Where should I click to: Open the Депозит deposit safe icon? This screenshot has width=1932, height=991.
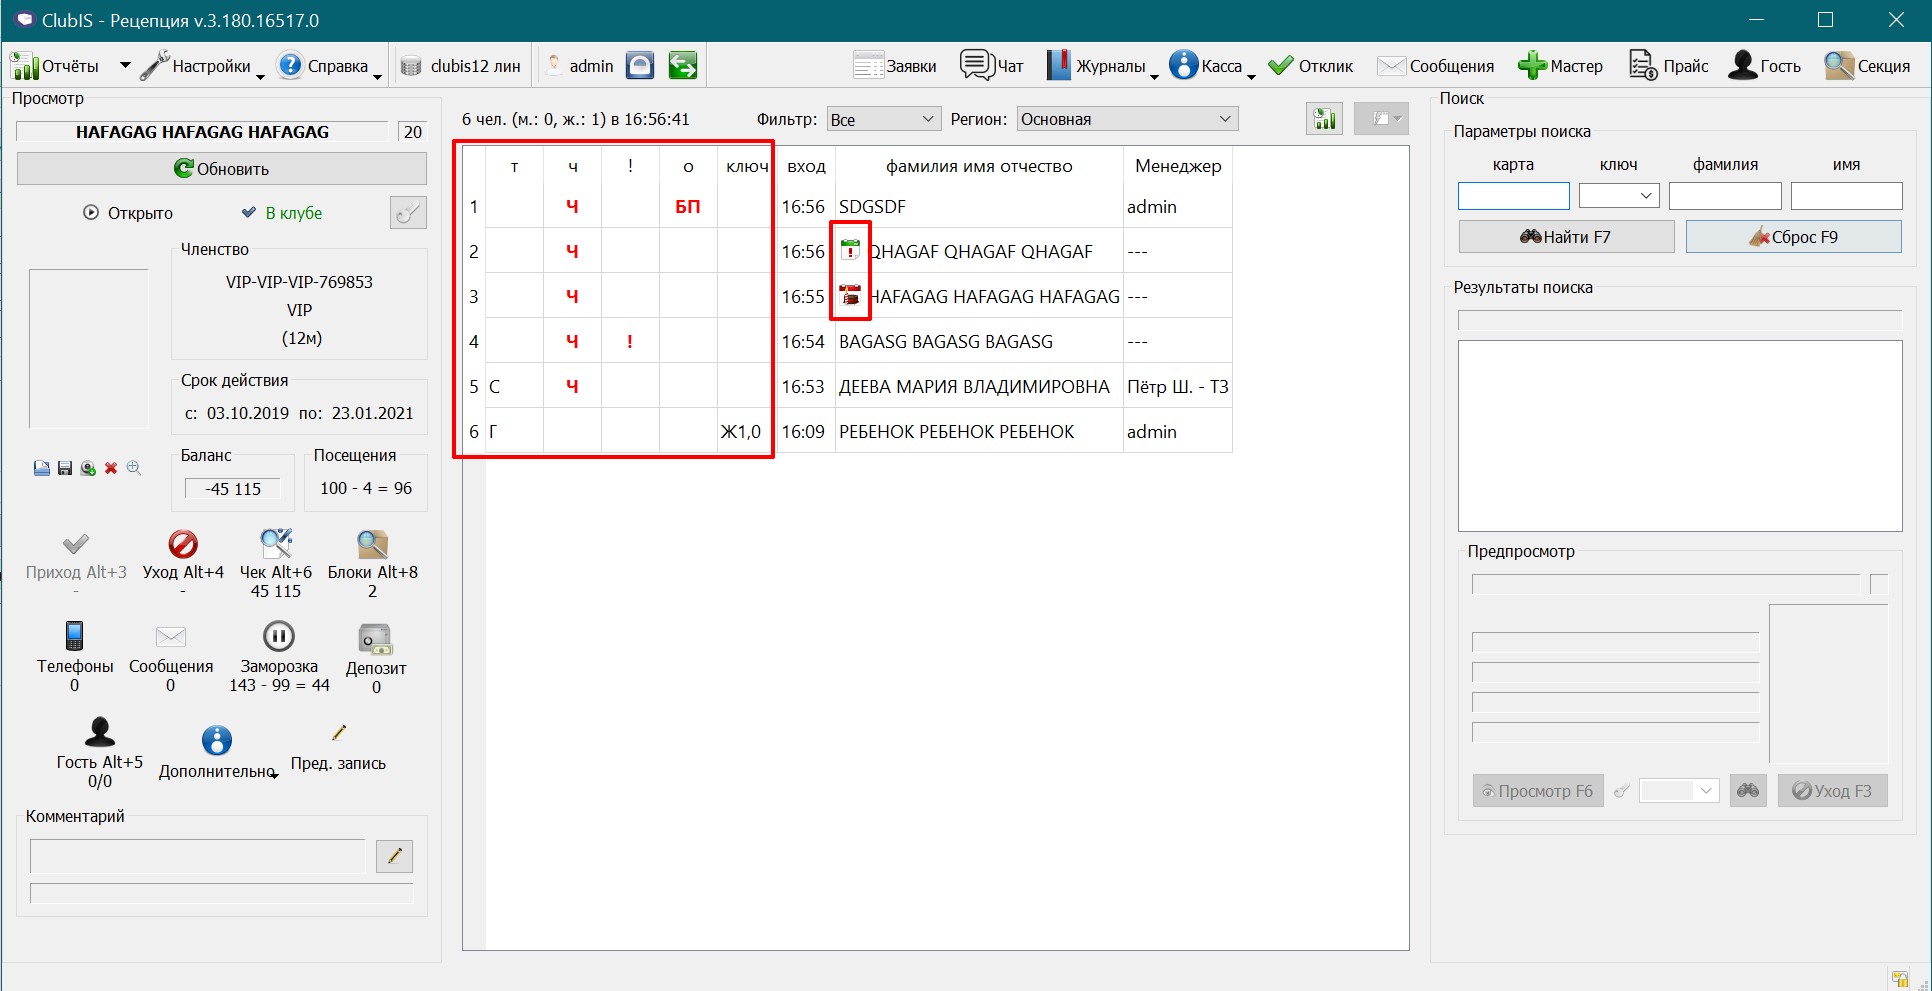(376, 638)
